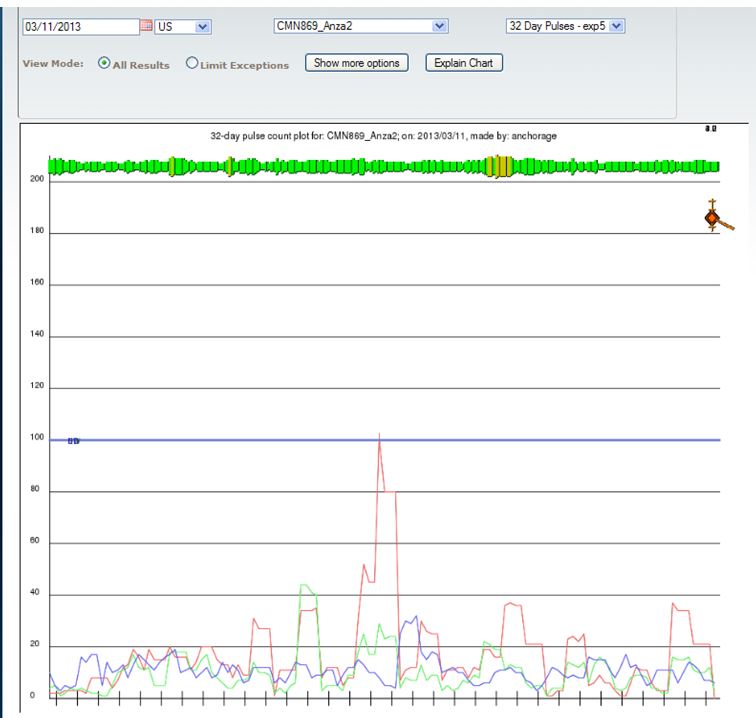This screenshot has width=756, height=718.
Task: Click the Show more options button
Action: (357, 63)
